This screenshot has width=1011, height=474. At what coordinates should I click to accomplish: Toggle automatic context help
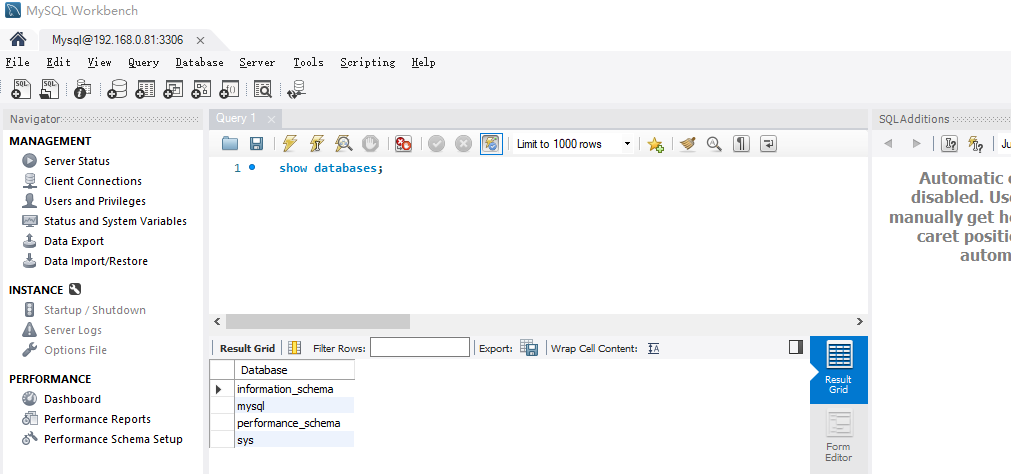click(x=976, y=144)
